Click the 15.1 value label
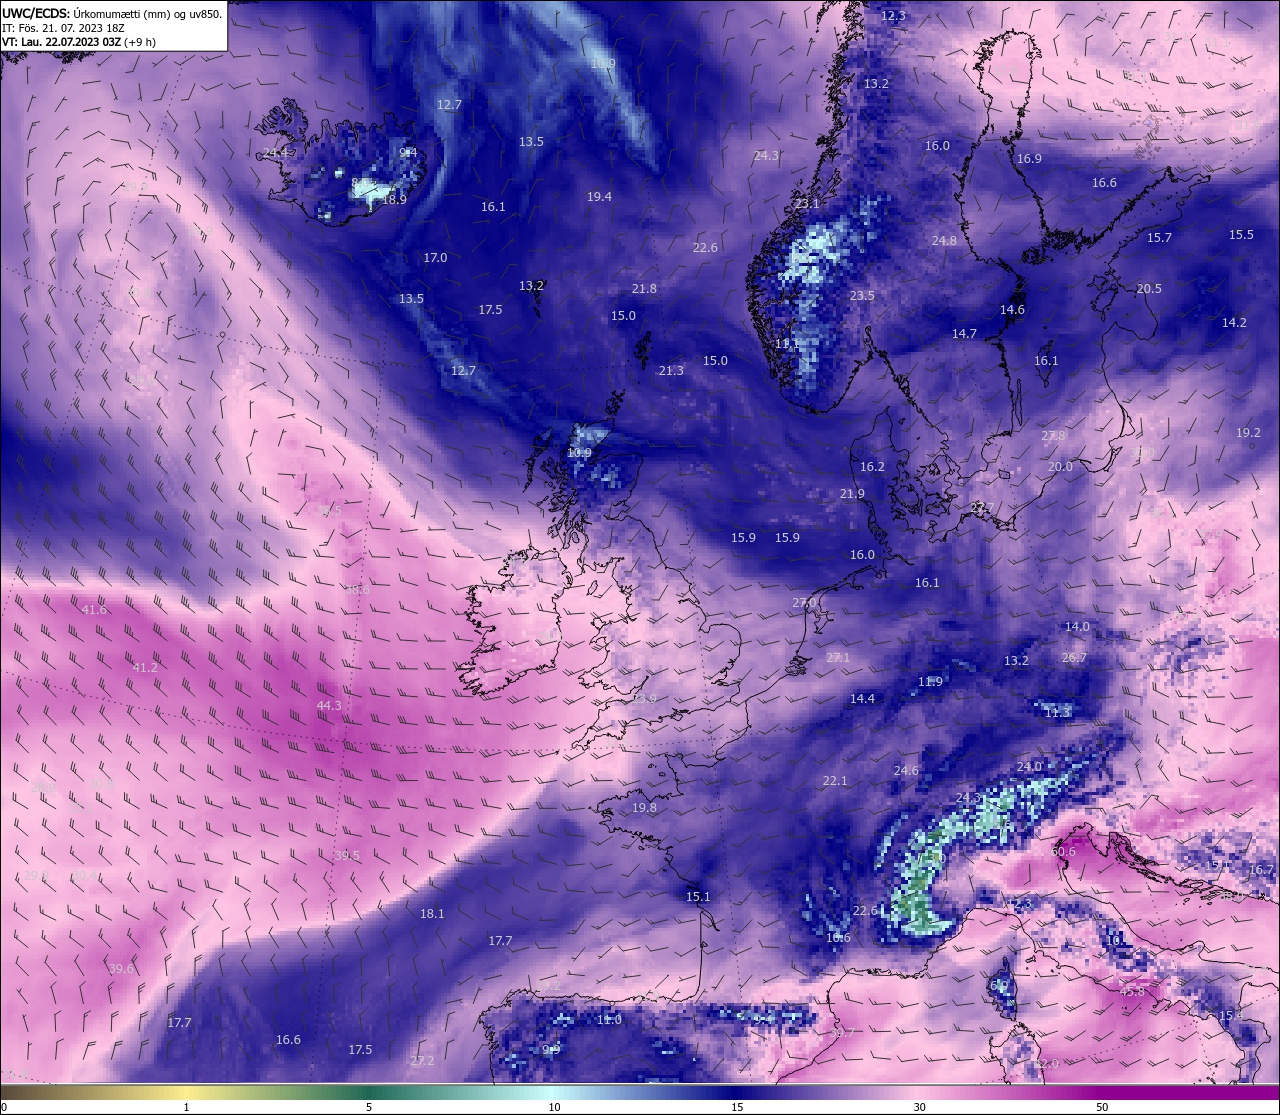This screenshot has width=1280, height=1115. click(698, 896)
